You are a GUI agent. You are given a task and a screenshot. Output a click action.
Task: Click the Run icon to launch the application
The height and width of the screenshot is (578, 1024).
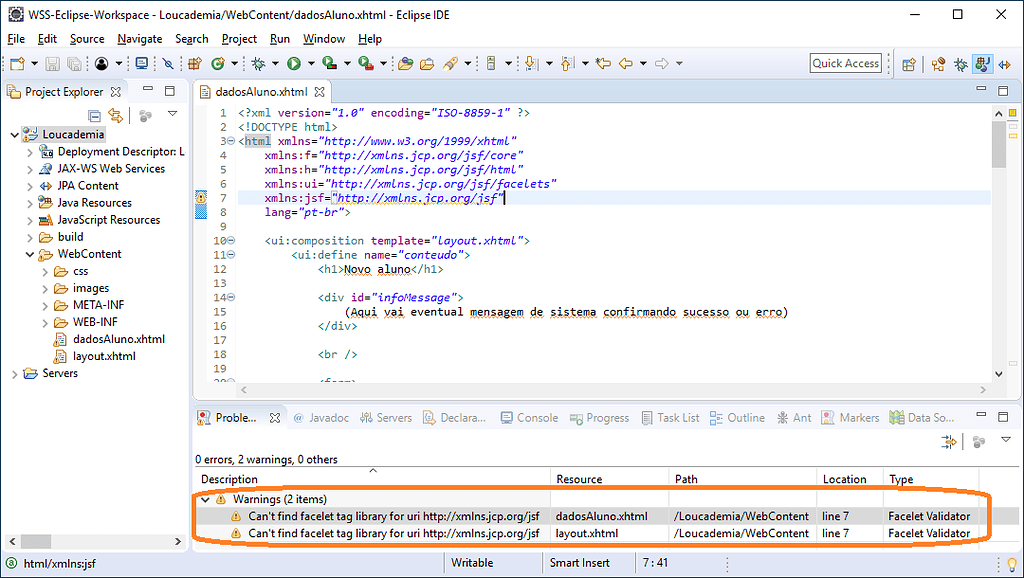(292, 64)
